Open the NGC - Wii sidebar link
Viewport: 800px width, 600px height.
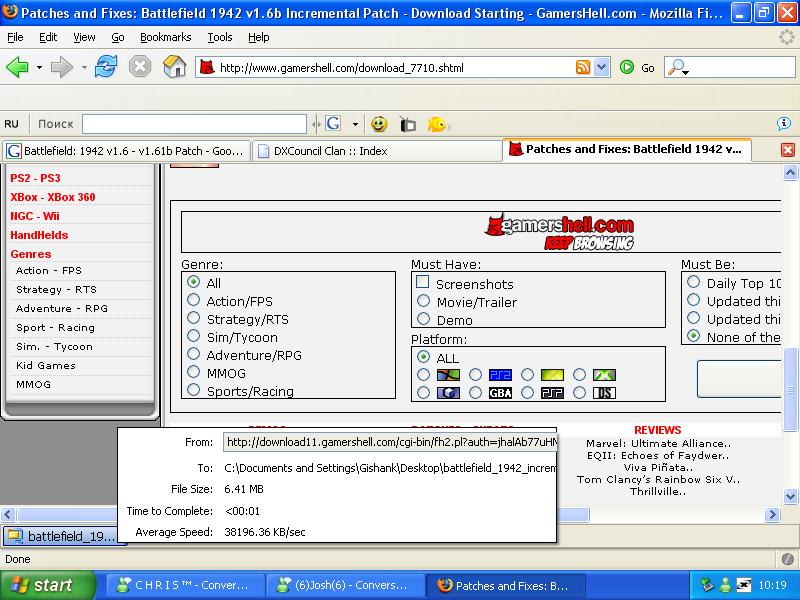coord(35,216)
